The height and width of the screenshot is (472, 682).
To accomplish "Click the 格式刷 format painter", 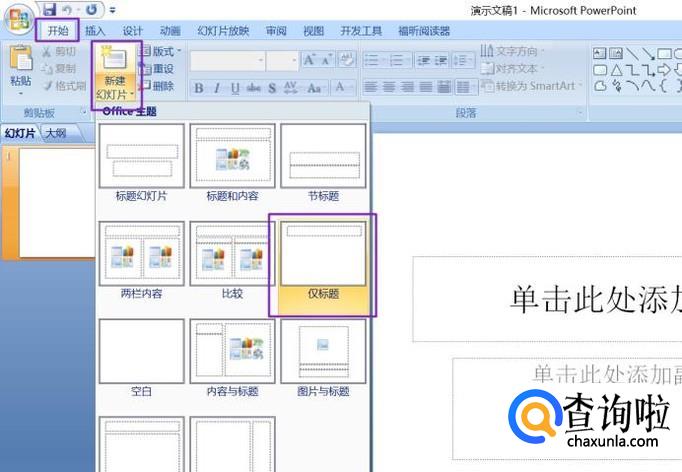I will 64,86.
